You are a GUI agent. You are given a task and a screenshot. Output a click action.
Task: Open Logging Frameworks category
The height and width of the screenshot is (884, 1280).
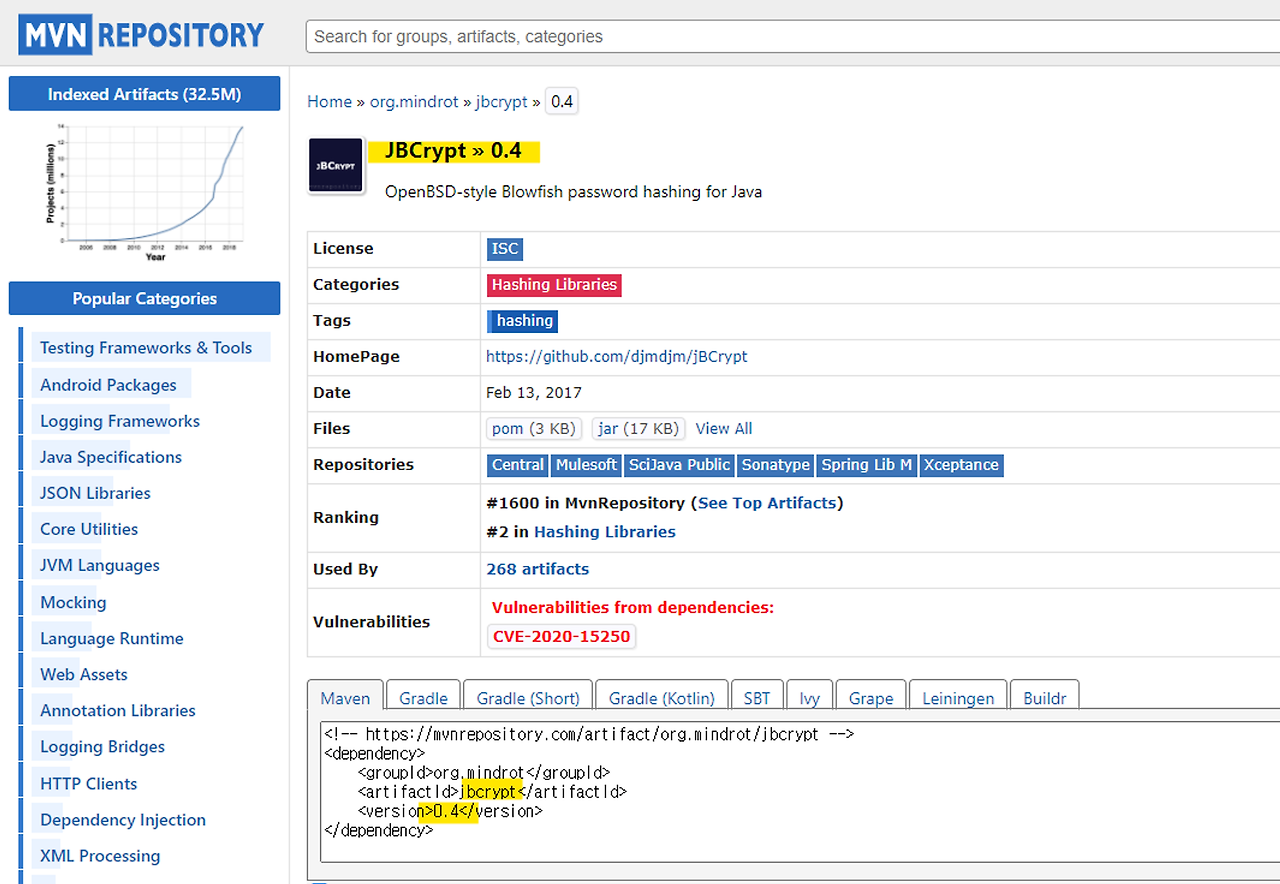coord(120,421)
